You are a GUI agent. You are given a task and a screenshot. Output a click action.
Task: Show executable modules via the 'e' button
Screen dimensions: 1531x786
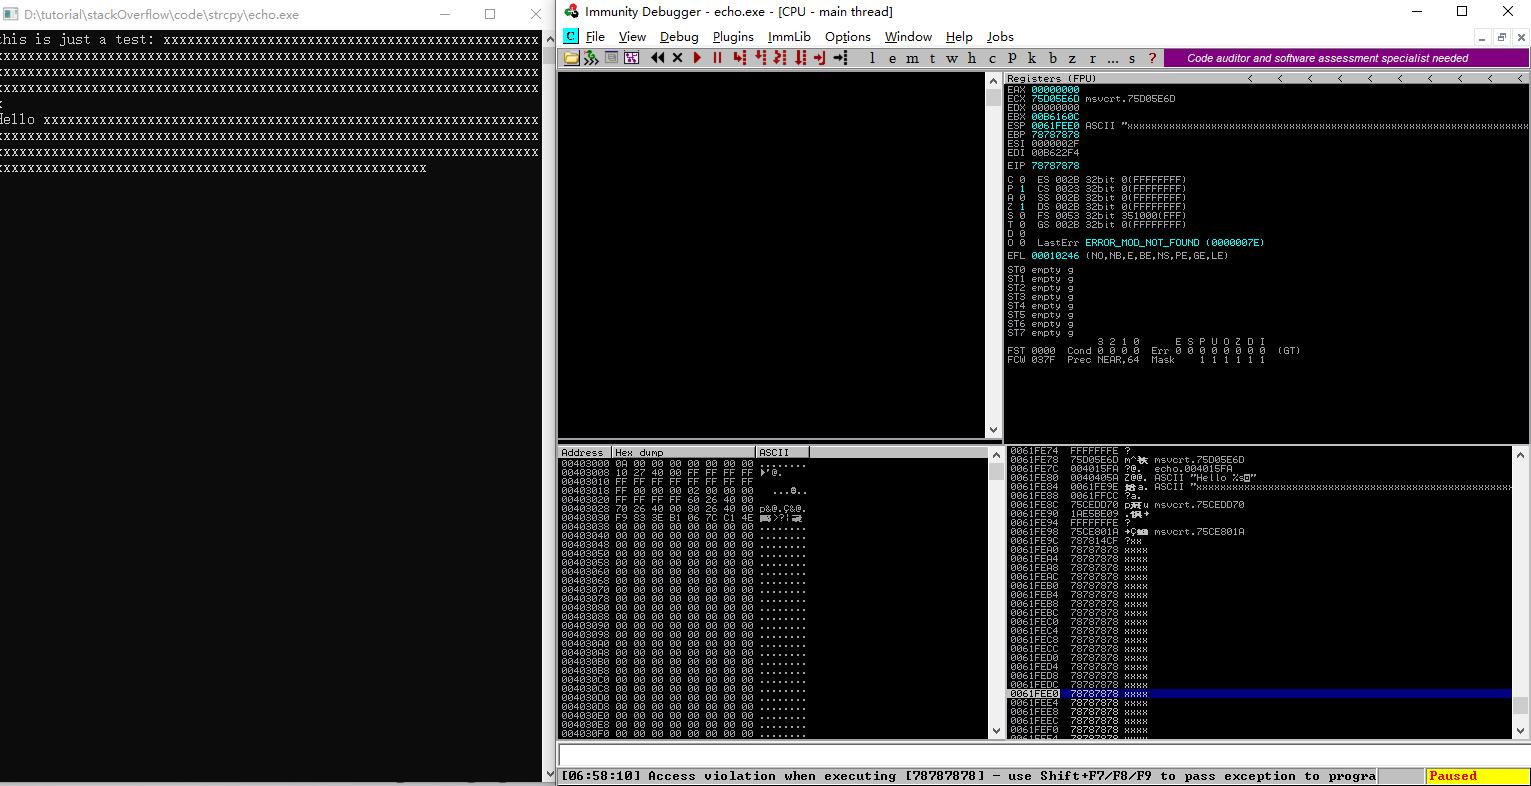[x=892, y=58]
